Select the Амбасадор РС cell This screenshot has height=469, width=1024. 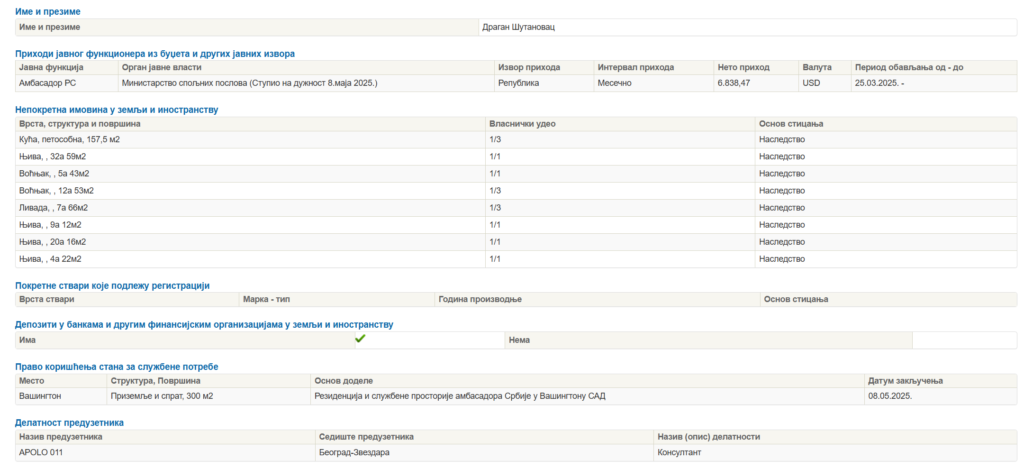coord(48,83)
